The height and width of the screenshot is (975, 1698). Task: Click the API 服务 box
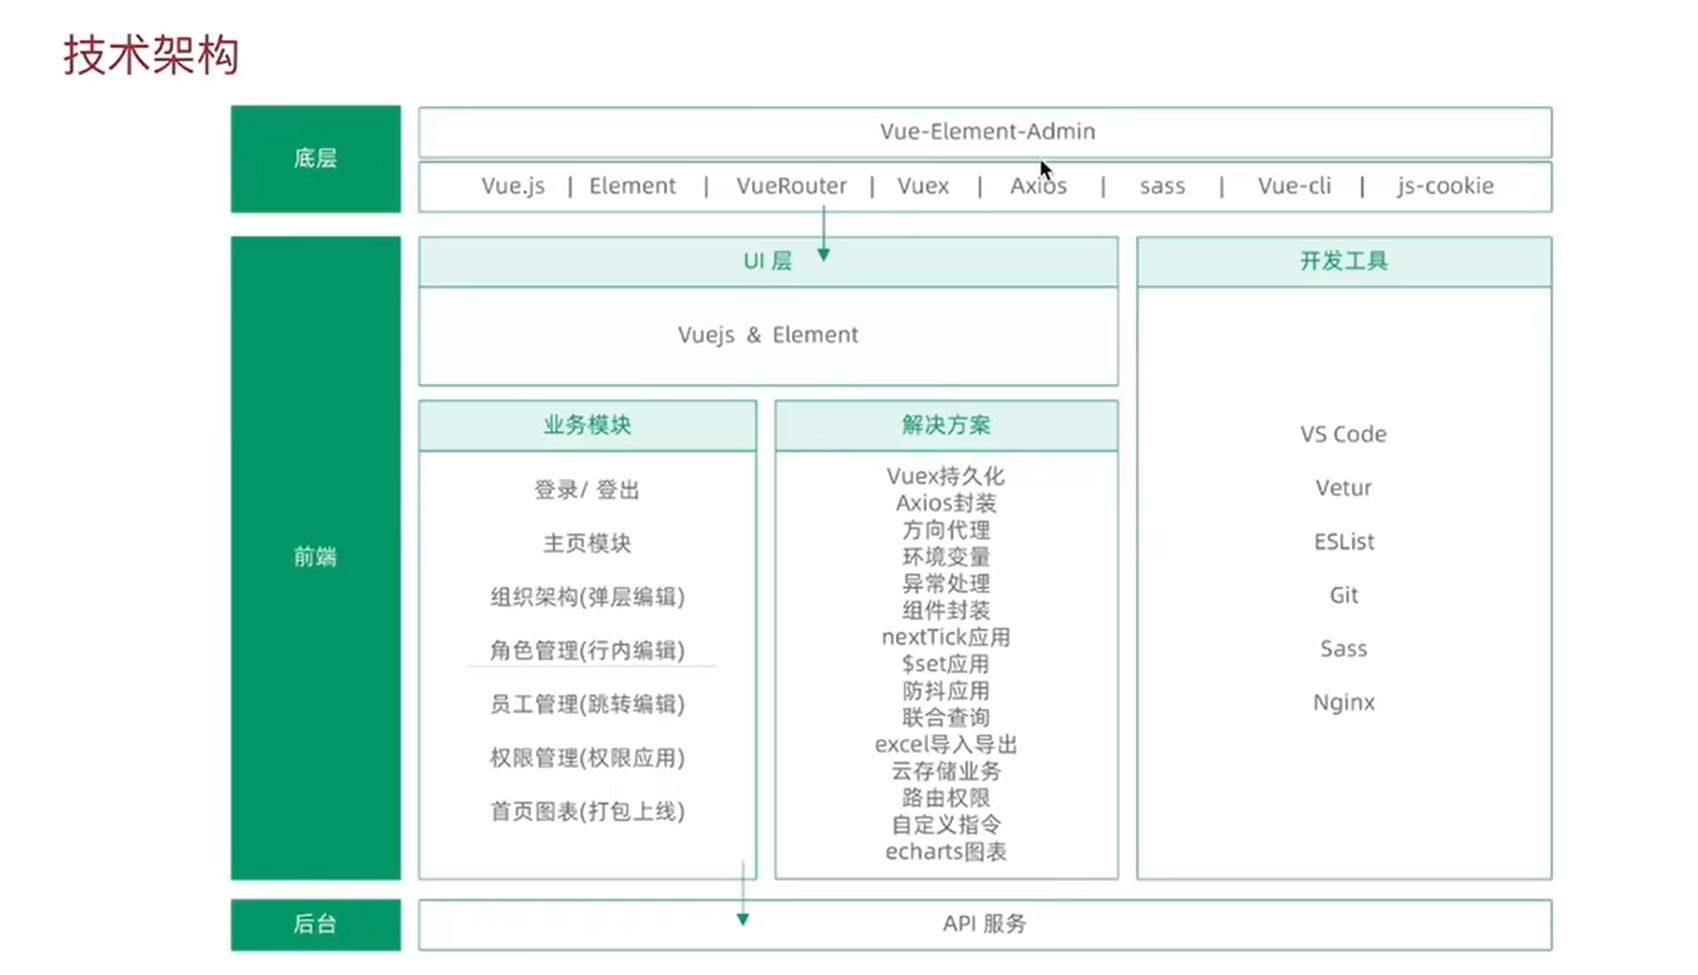coord(985,924)
